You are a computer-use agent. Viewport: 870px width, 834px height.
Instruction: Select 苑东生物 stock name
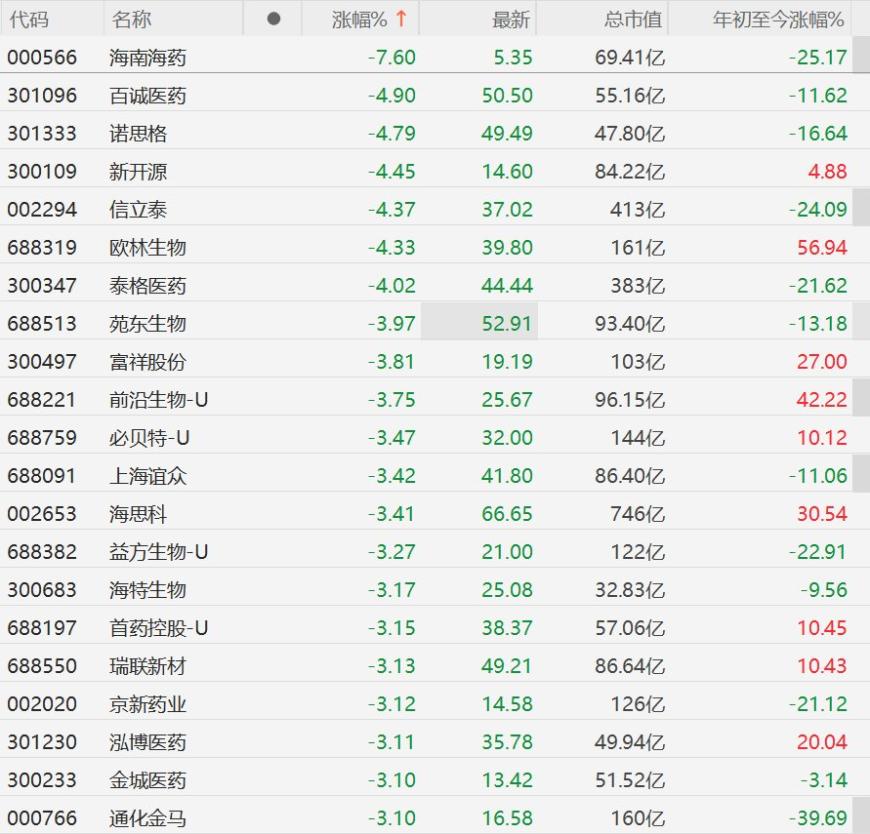pos(148,324)
